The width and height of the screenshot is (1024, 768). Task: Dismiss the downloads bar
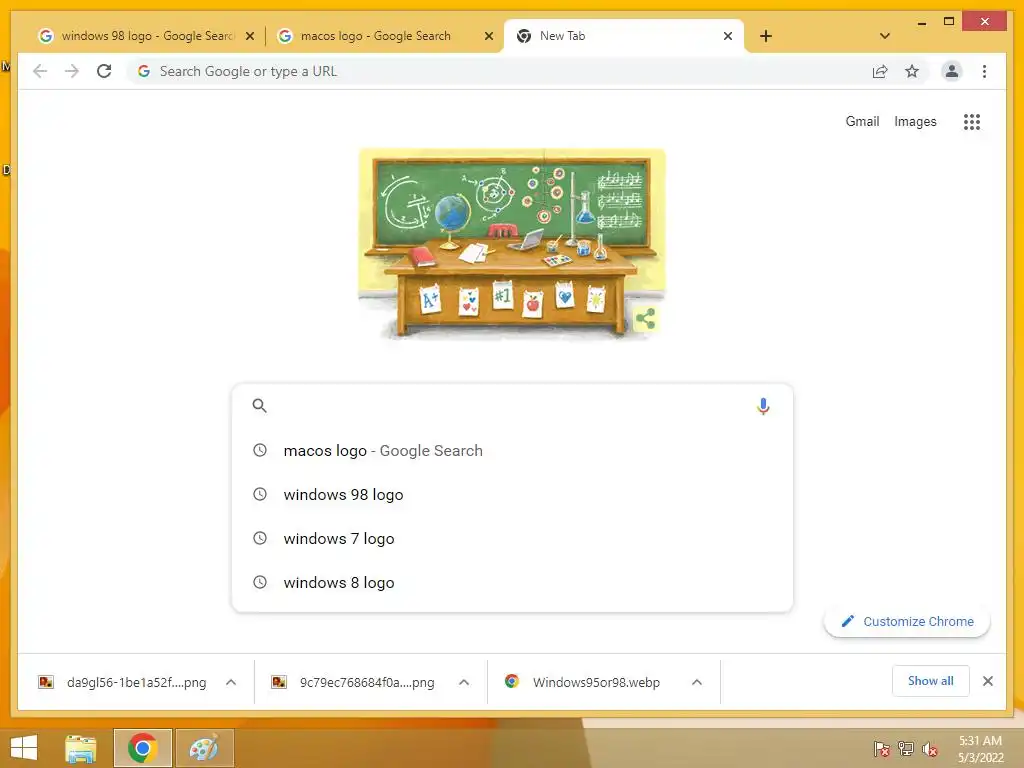pos(987,681)
